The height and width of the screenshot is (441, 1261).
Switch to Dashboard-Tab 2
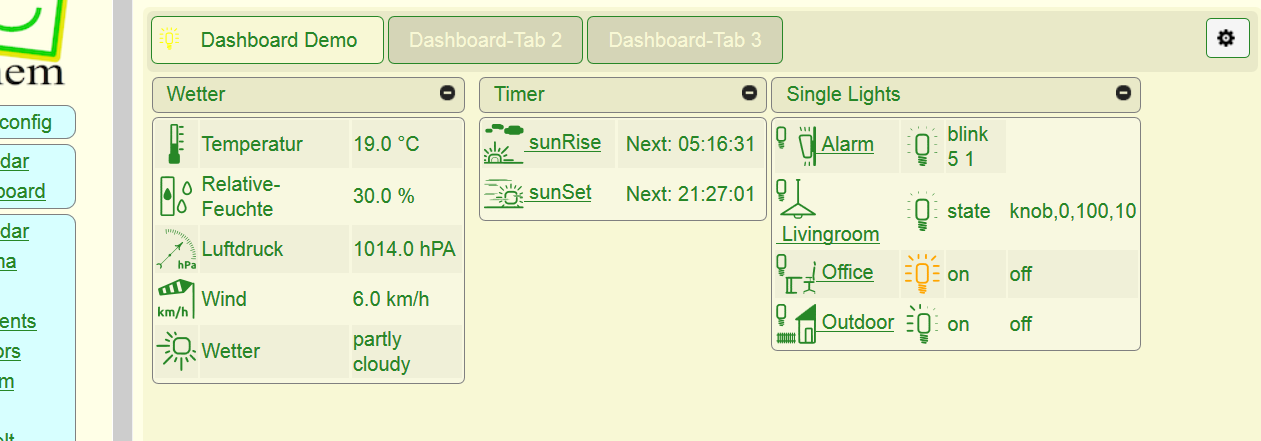point(485,40)
